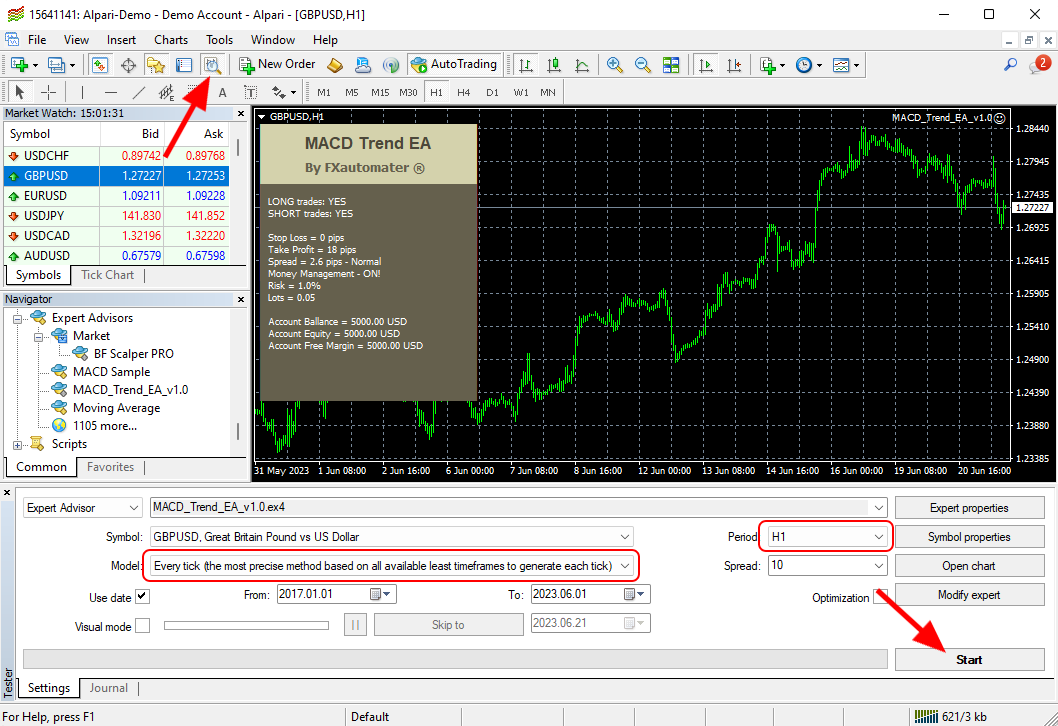The image size is (1058, 726).
Task: Switch chart timeframe to M1
Action: 324,92
